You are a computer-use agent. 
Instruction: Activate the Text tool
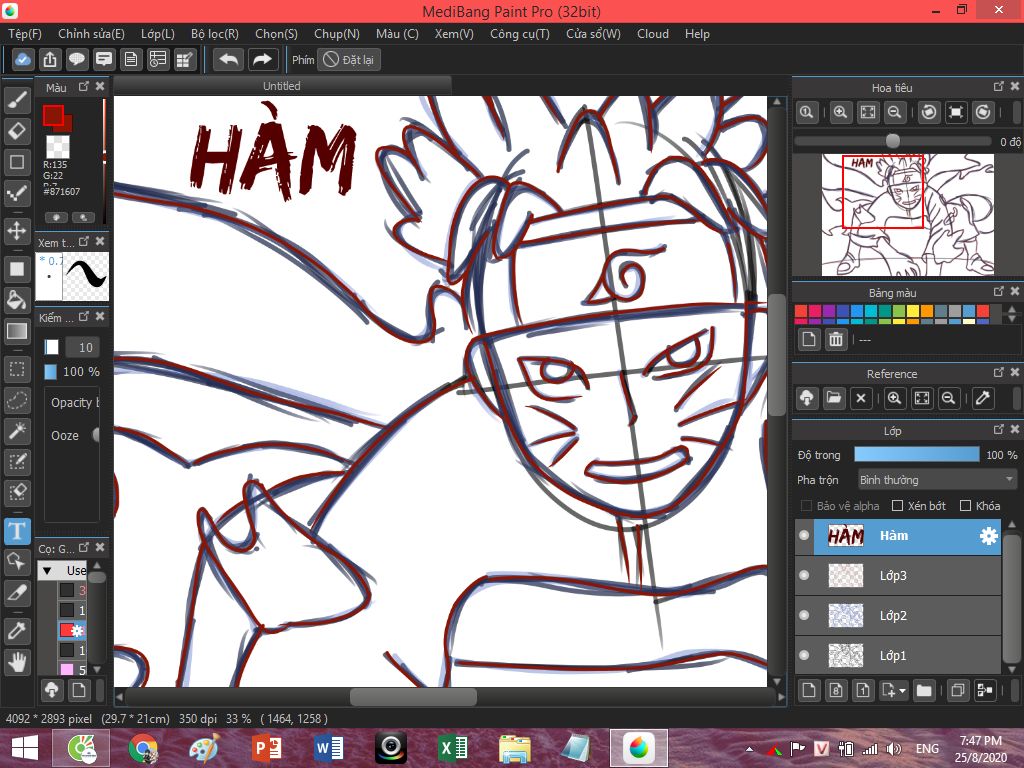coord(18,531)
